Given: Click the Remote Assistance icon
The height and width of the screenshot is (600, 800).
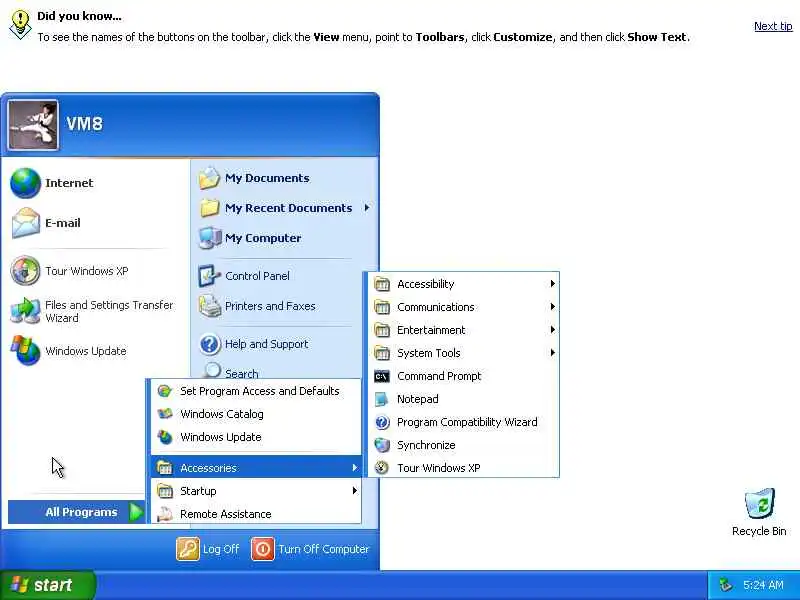Looking at the screenshot, I should click(x=164, y=514).
